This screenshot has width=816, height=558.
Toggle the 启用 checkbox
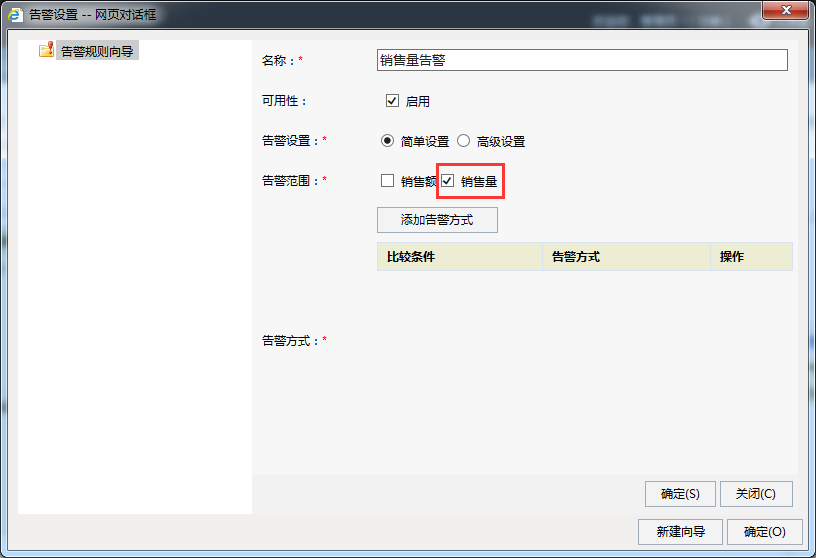392,101
